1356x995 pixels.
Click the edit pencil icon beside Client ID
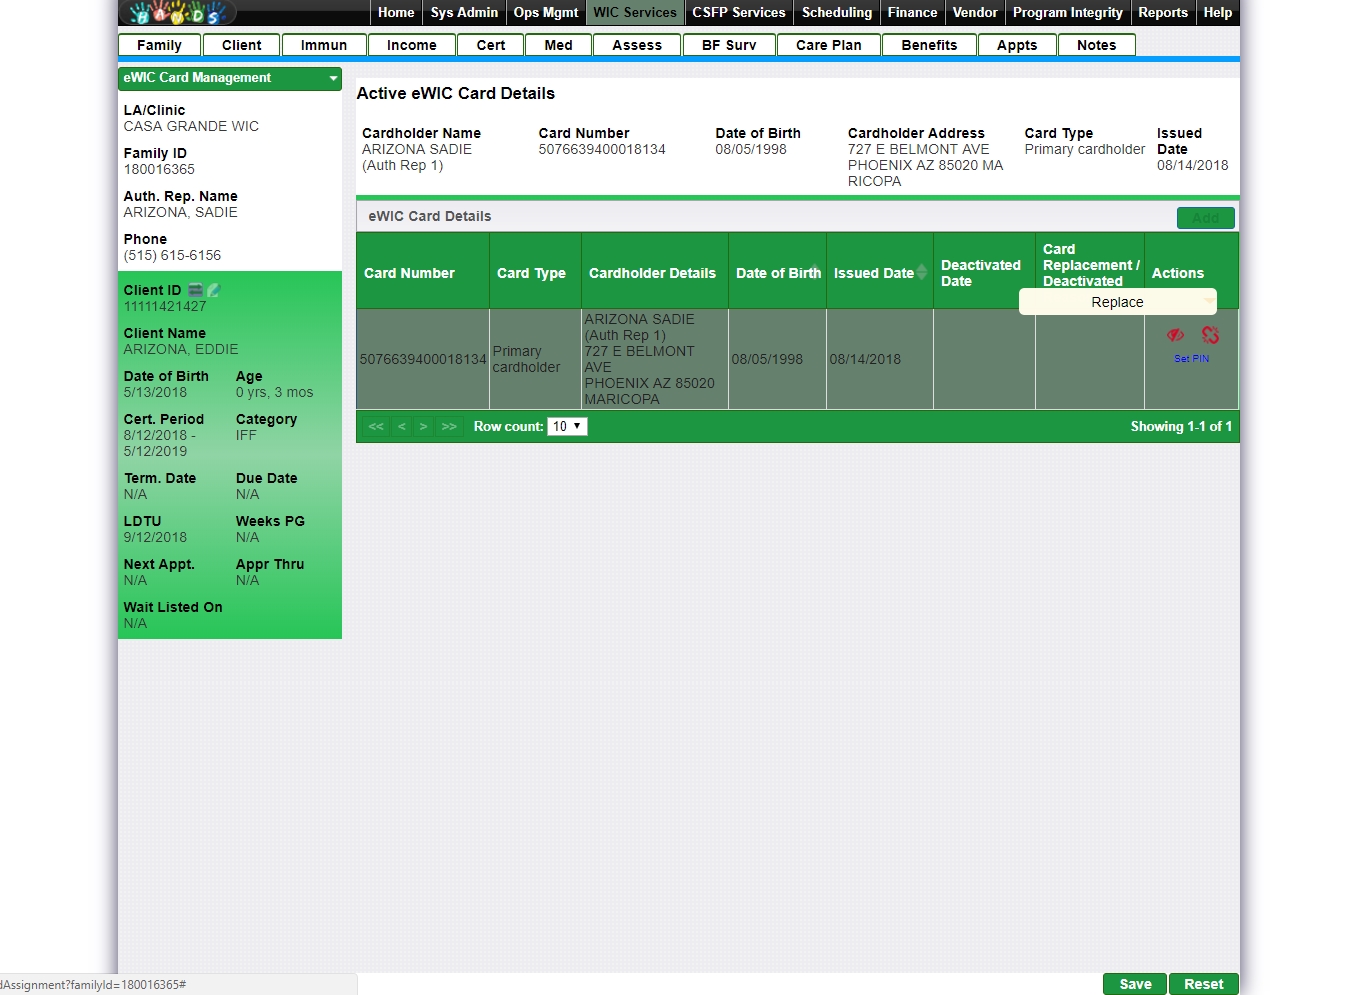click(x=214, y=290)
